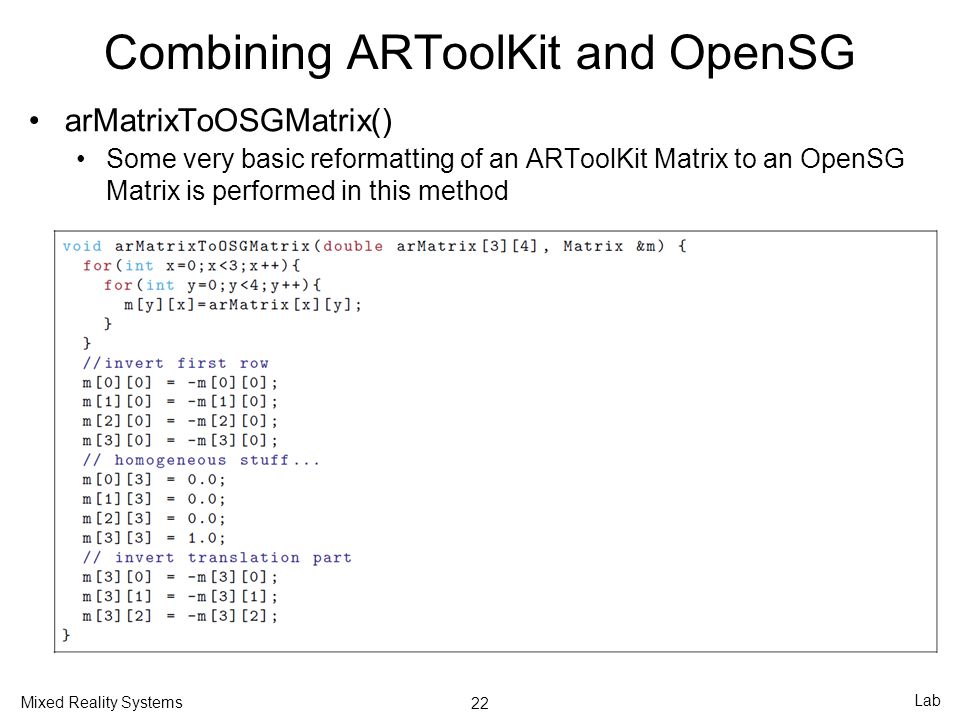Image resolution: width=960 pixels, height=720 pixels.
Task: Click the text 'Matrix is performed in this method'
Action: pyautogui.click(x=307, y=191)
